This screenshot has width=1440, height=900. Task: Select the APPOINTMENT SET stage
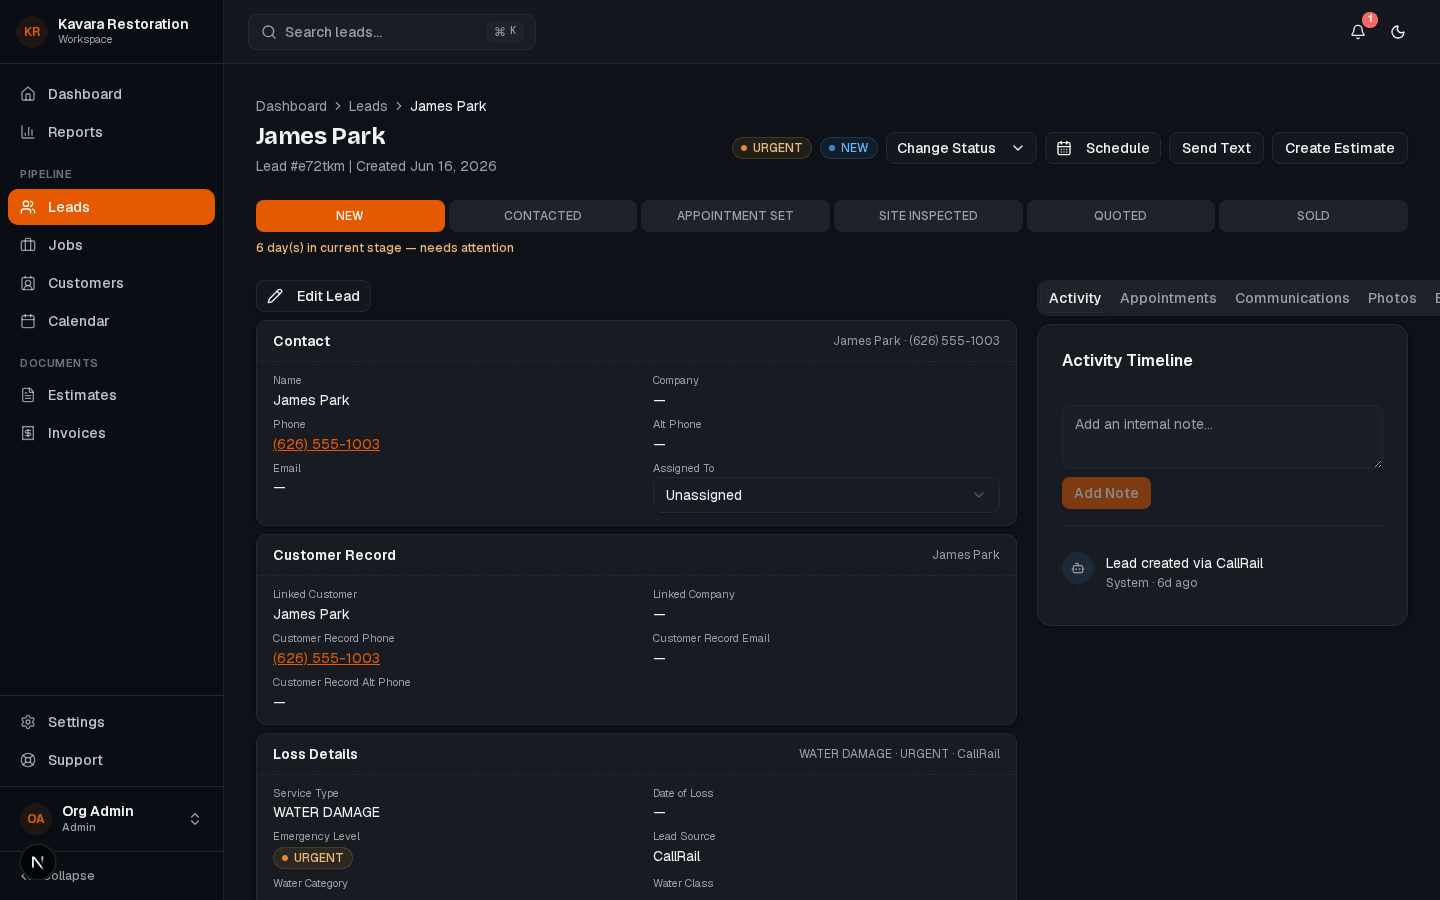[735, 216]
